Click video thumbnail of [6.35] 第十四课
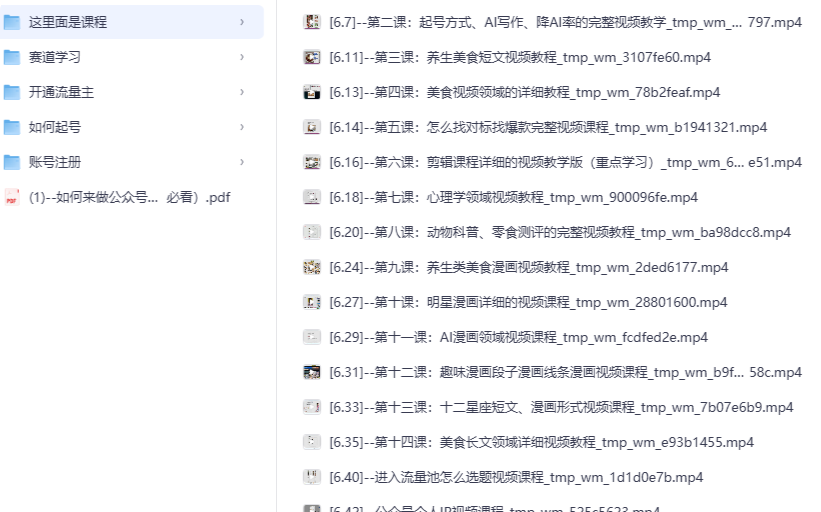Screen dimensions: 821x512 point(312,442)
